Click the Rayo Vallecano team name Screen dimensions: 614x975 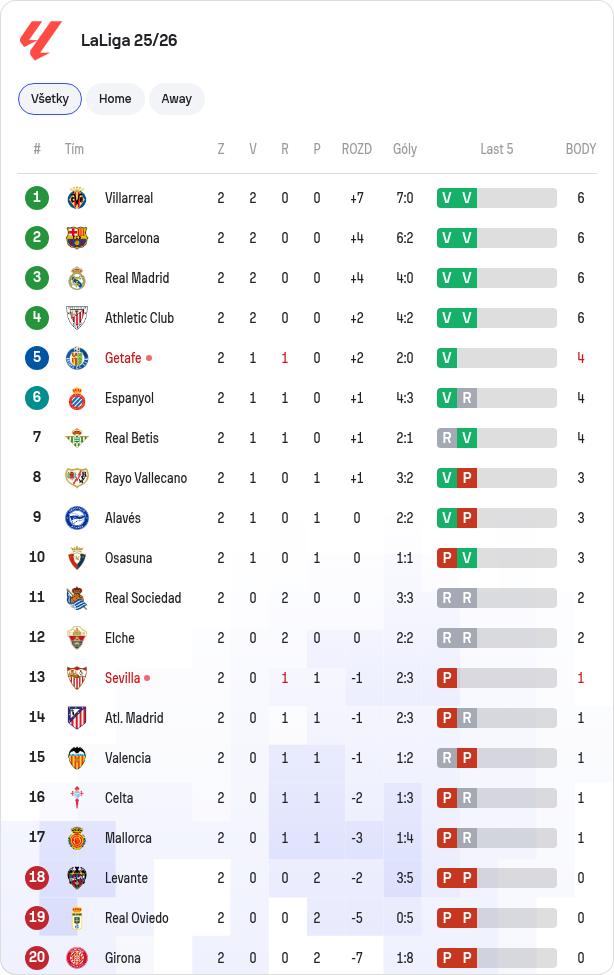pos(146,478)
